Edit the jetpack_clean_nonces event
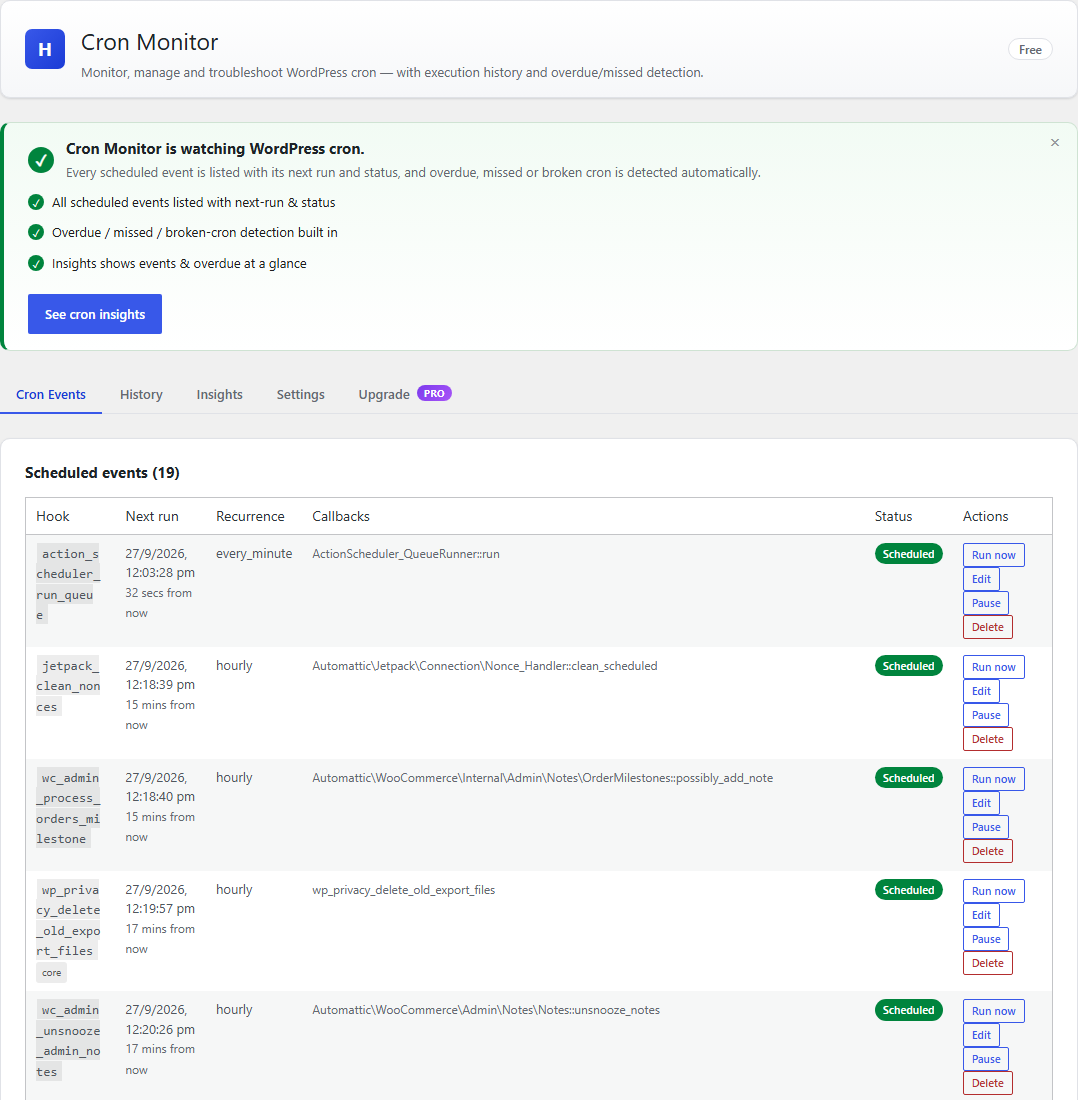1078x1100 pixels. coord(981,691)
